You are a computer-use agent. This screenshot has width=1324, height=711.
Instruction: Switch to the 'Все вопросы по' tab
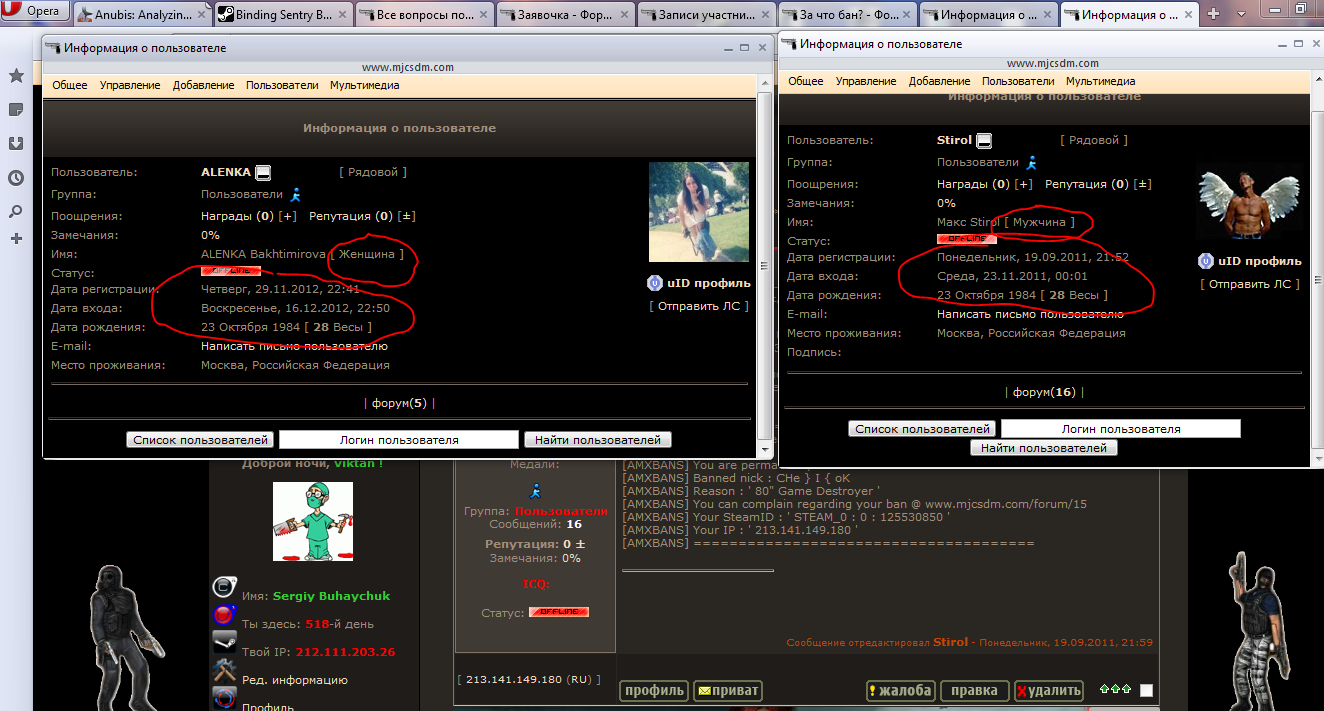424,15
